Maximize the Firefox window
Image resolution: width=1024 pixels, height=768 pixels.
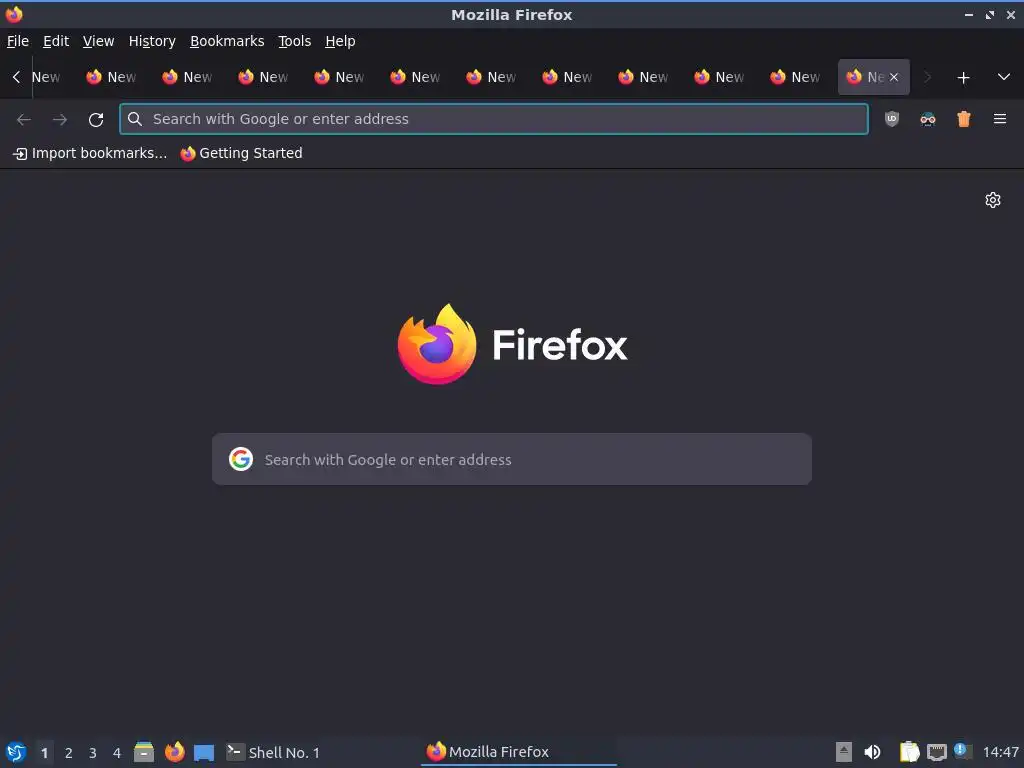(989, 14)
